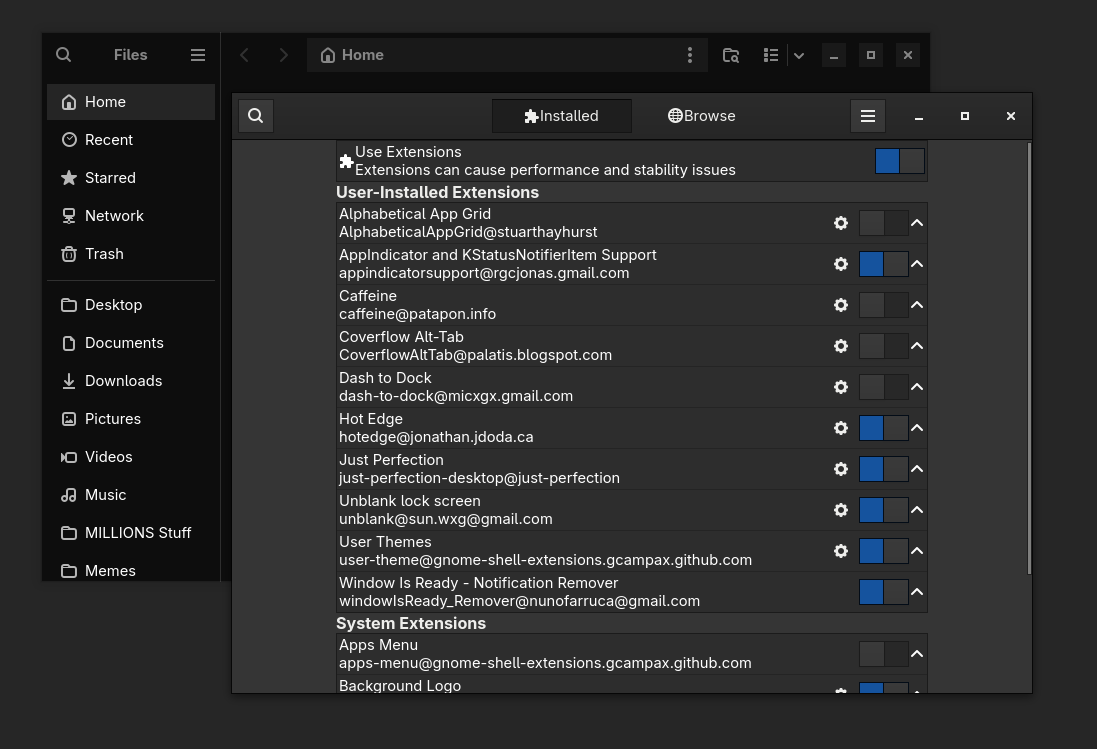Image resolution: width=1097 pixels, height=749 pixels.
Task: Open Just Perfection settings gear icon
Action: [841, 469]
